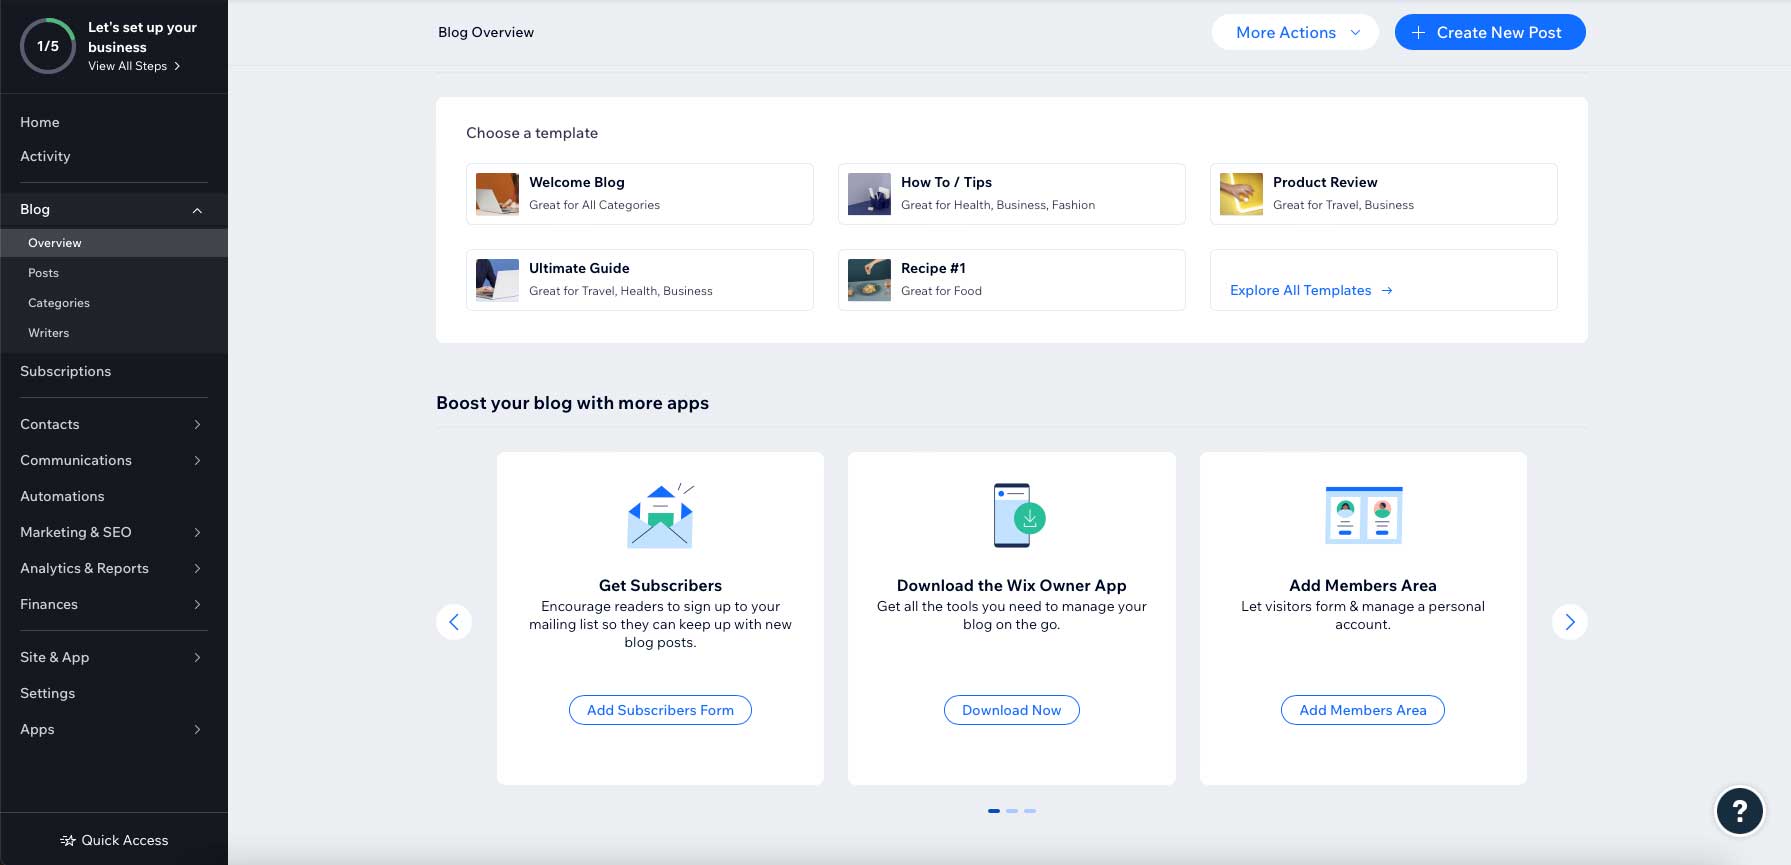Expand the Marketing & SEO menu

[x=197, y=533]
